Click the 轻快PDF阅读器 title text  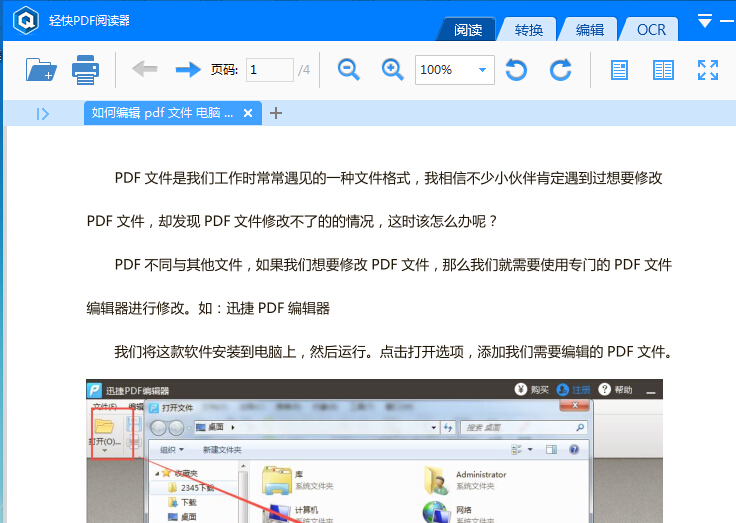pos(89,21)
